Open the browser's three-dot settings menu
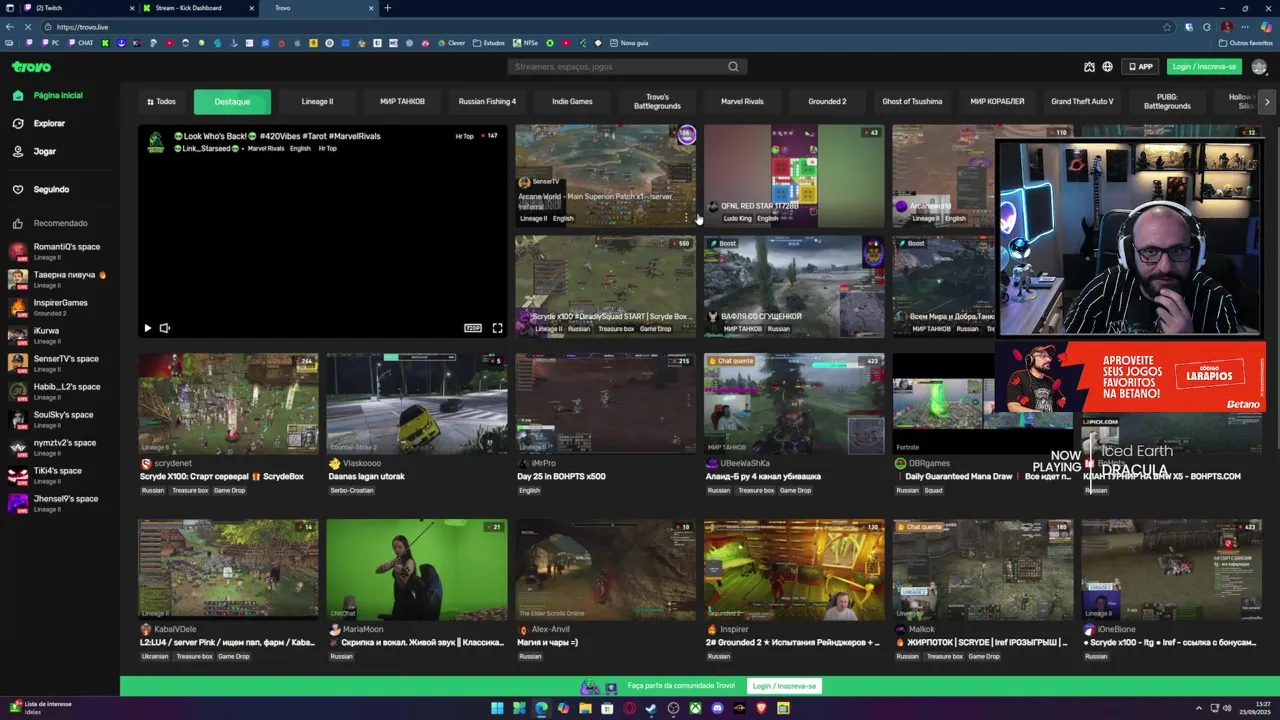This screenshot has width=1280, height=720. pyautogui.click(x=1246, y=27)
